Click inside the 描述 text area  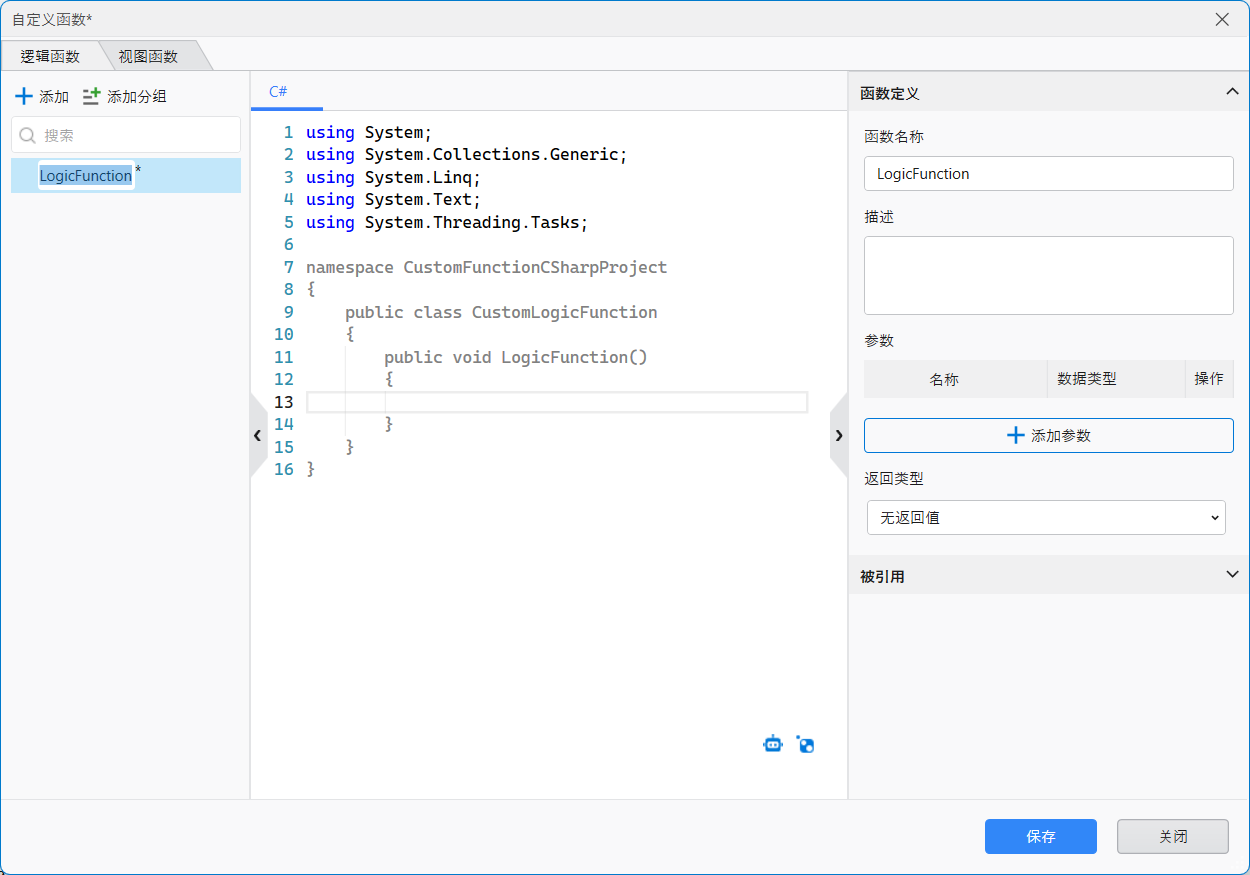tap(1048, 275)
